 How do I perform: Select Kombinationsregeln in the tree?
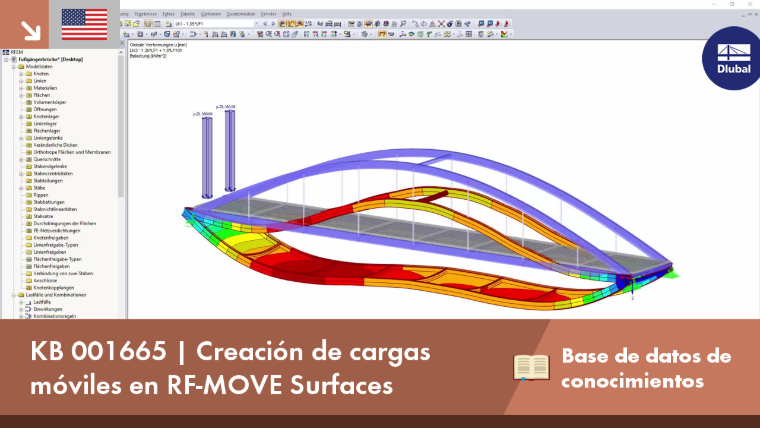point(54,316)
